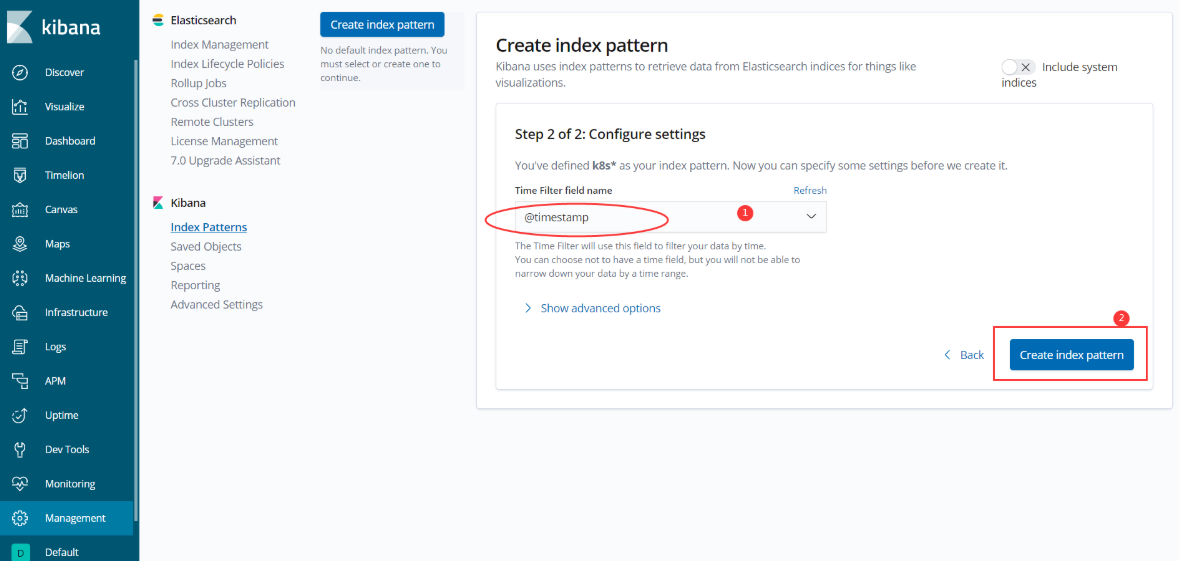Open Index Lifecycle Policies
The height and width of the screenshot is (564, 1179).
pos(227,64)
